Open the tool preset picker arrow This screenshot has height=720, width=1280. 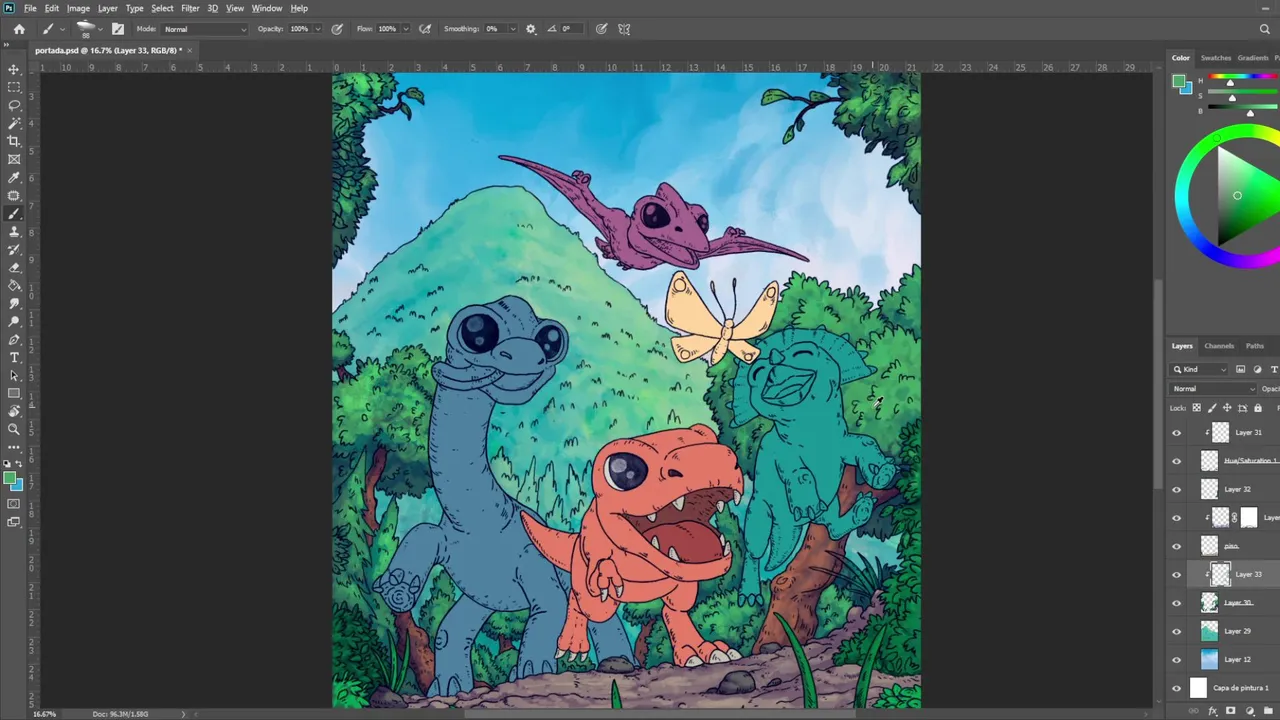[x=62, y=29]
